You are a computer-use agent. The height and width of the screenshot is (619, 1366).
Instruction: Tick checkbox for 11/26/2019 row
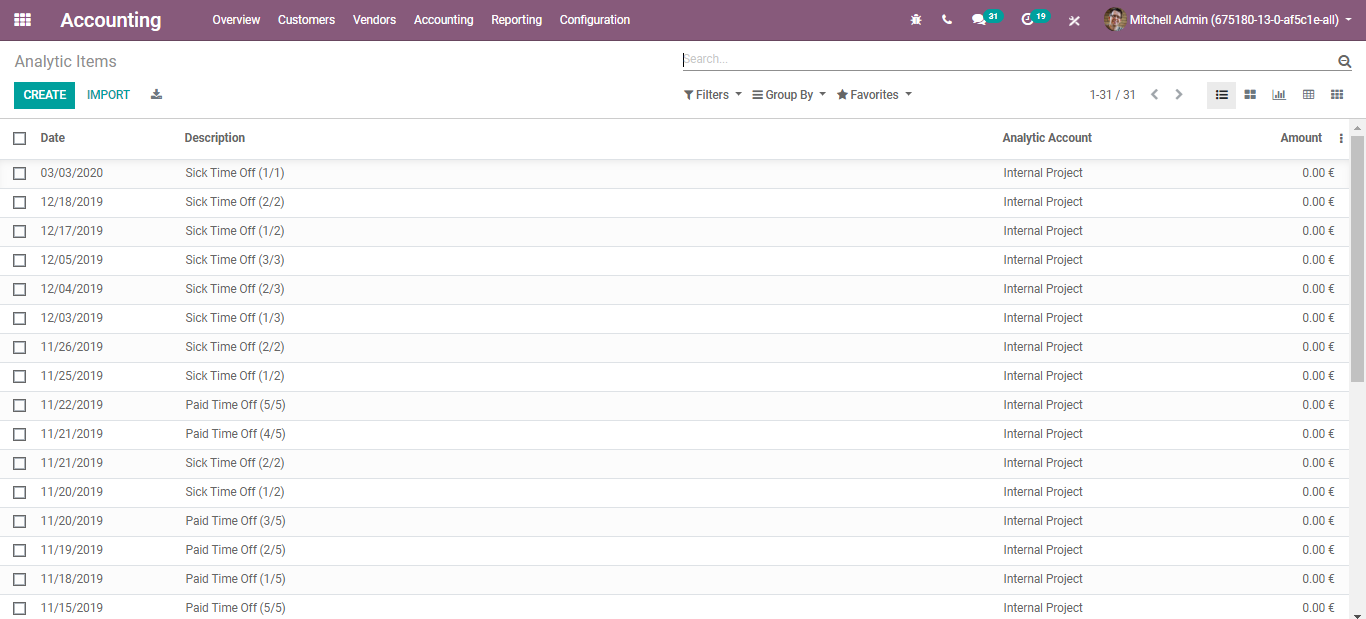[x=20, y=347]
